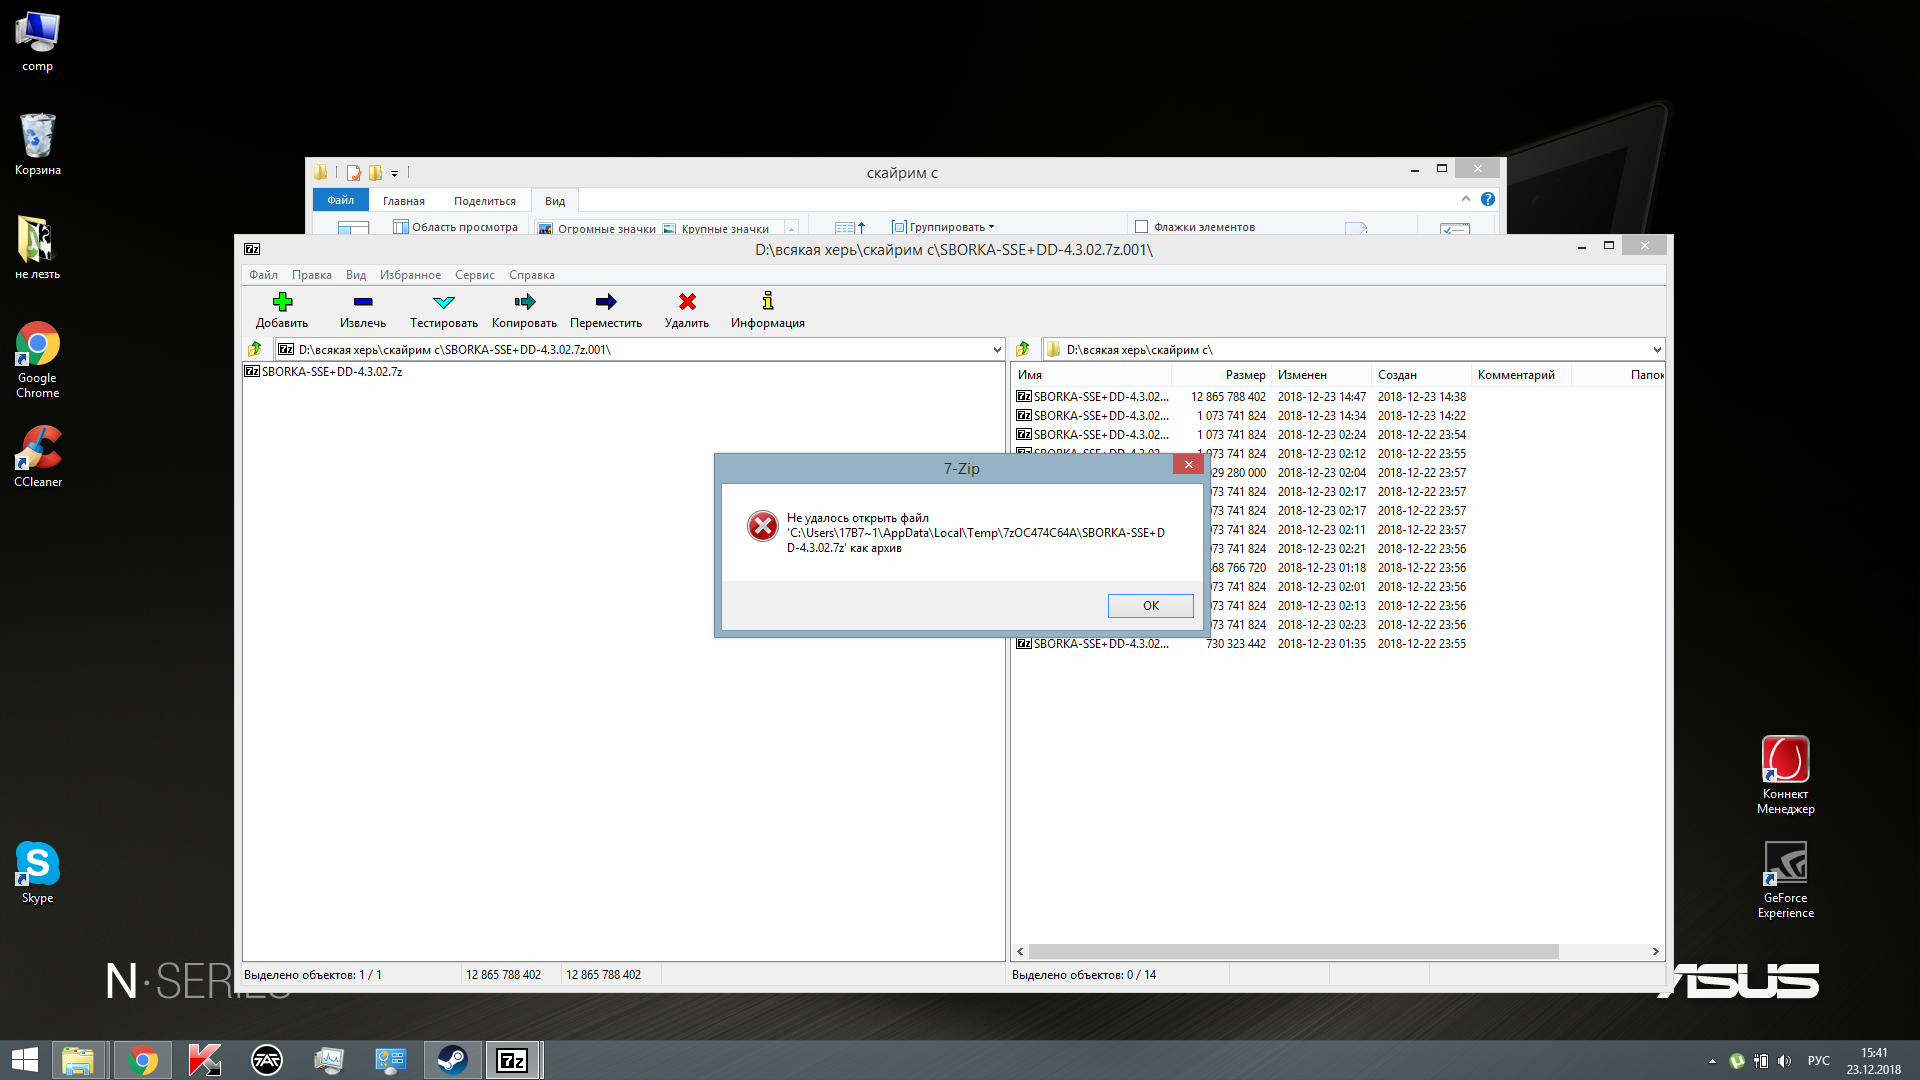Close the 7-Zip error dialog

coord(1188,464)
